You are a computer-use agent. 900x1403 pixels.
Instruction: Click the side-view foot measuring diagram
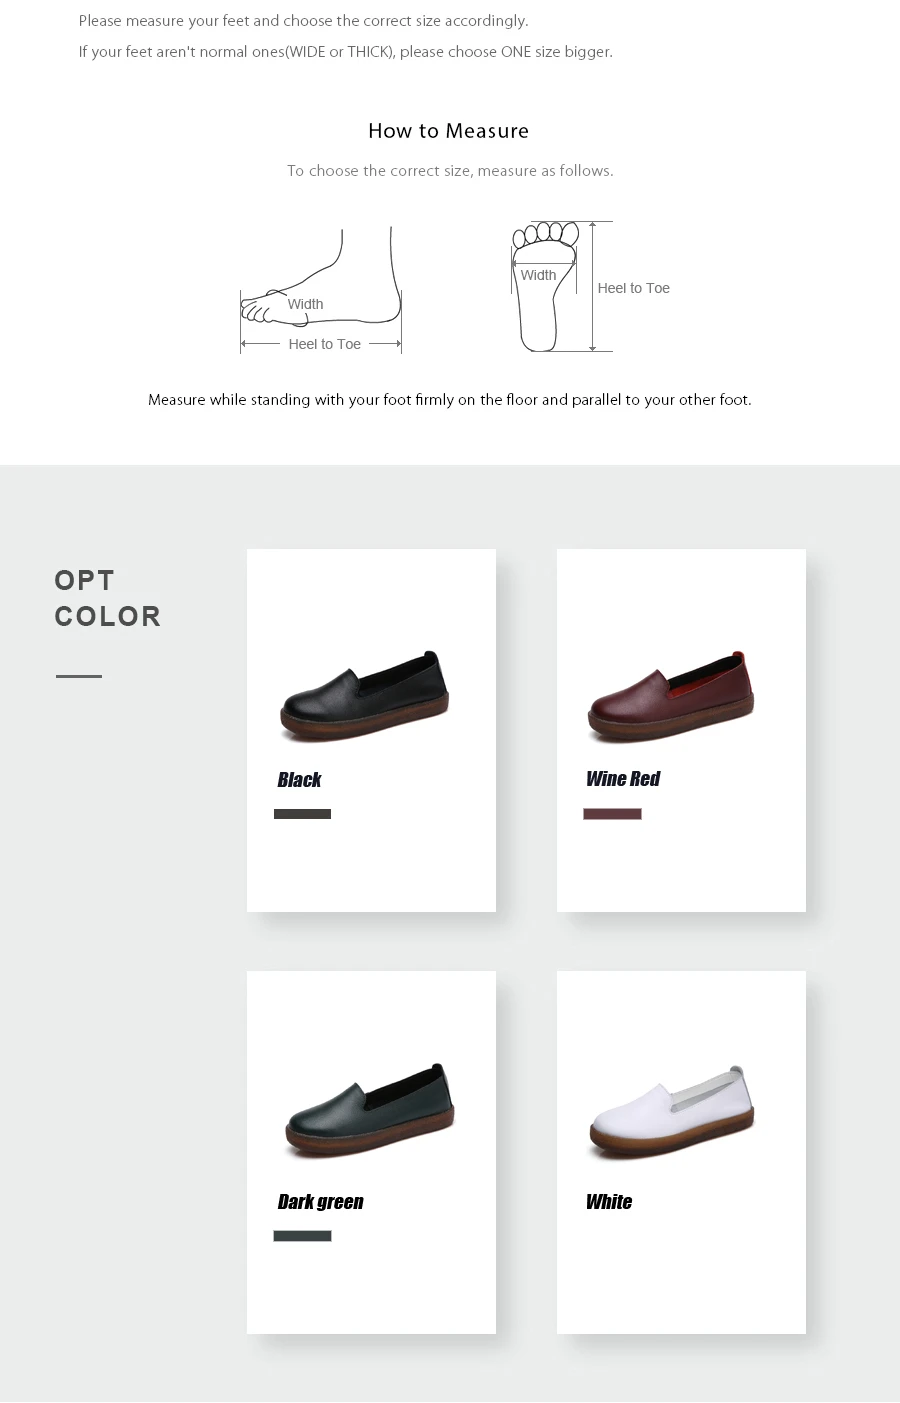(321, 290)
